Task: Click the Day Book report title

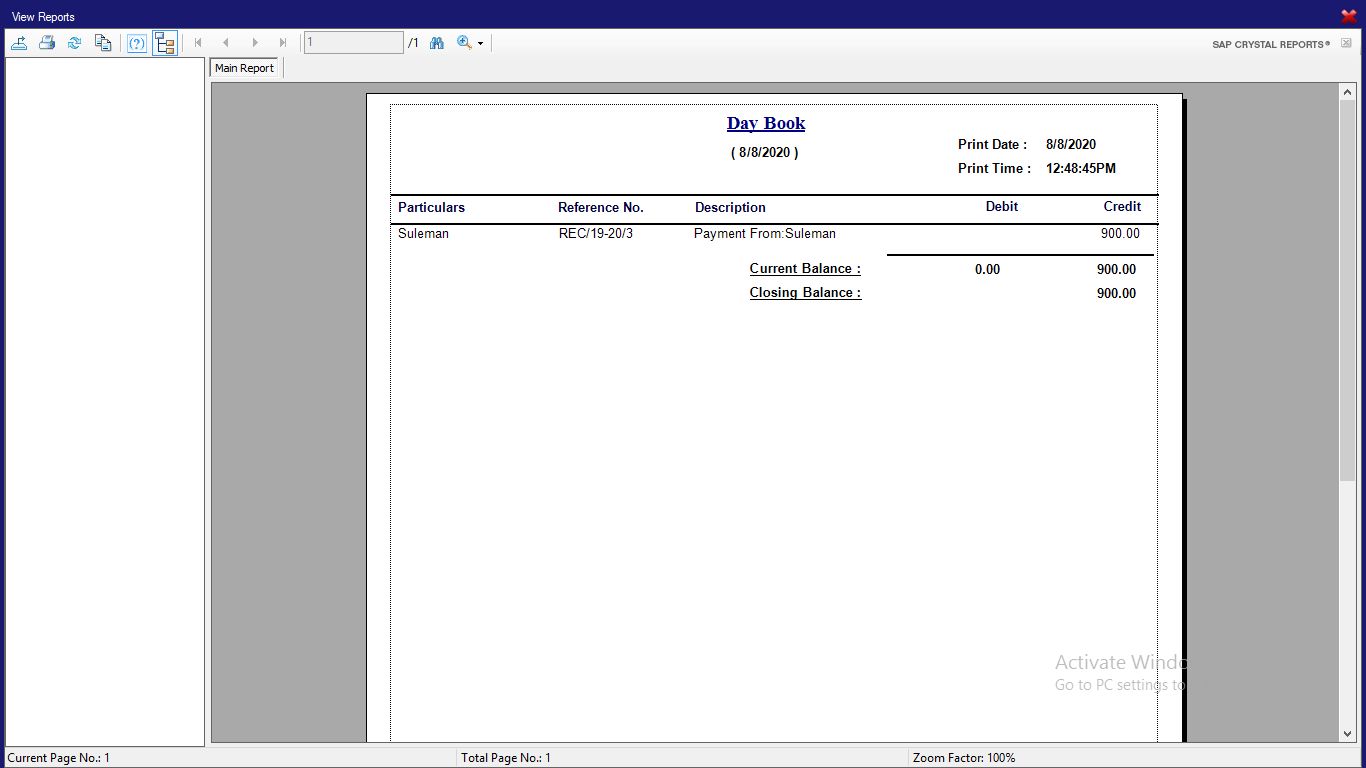Action: (x=766, y=123)
